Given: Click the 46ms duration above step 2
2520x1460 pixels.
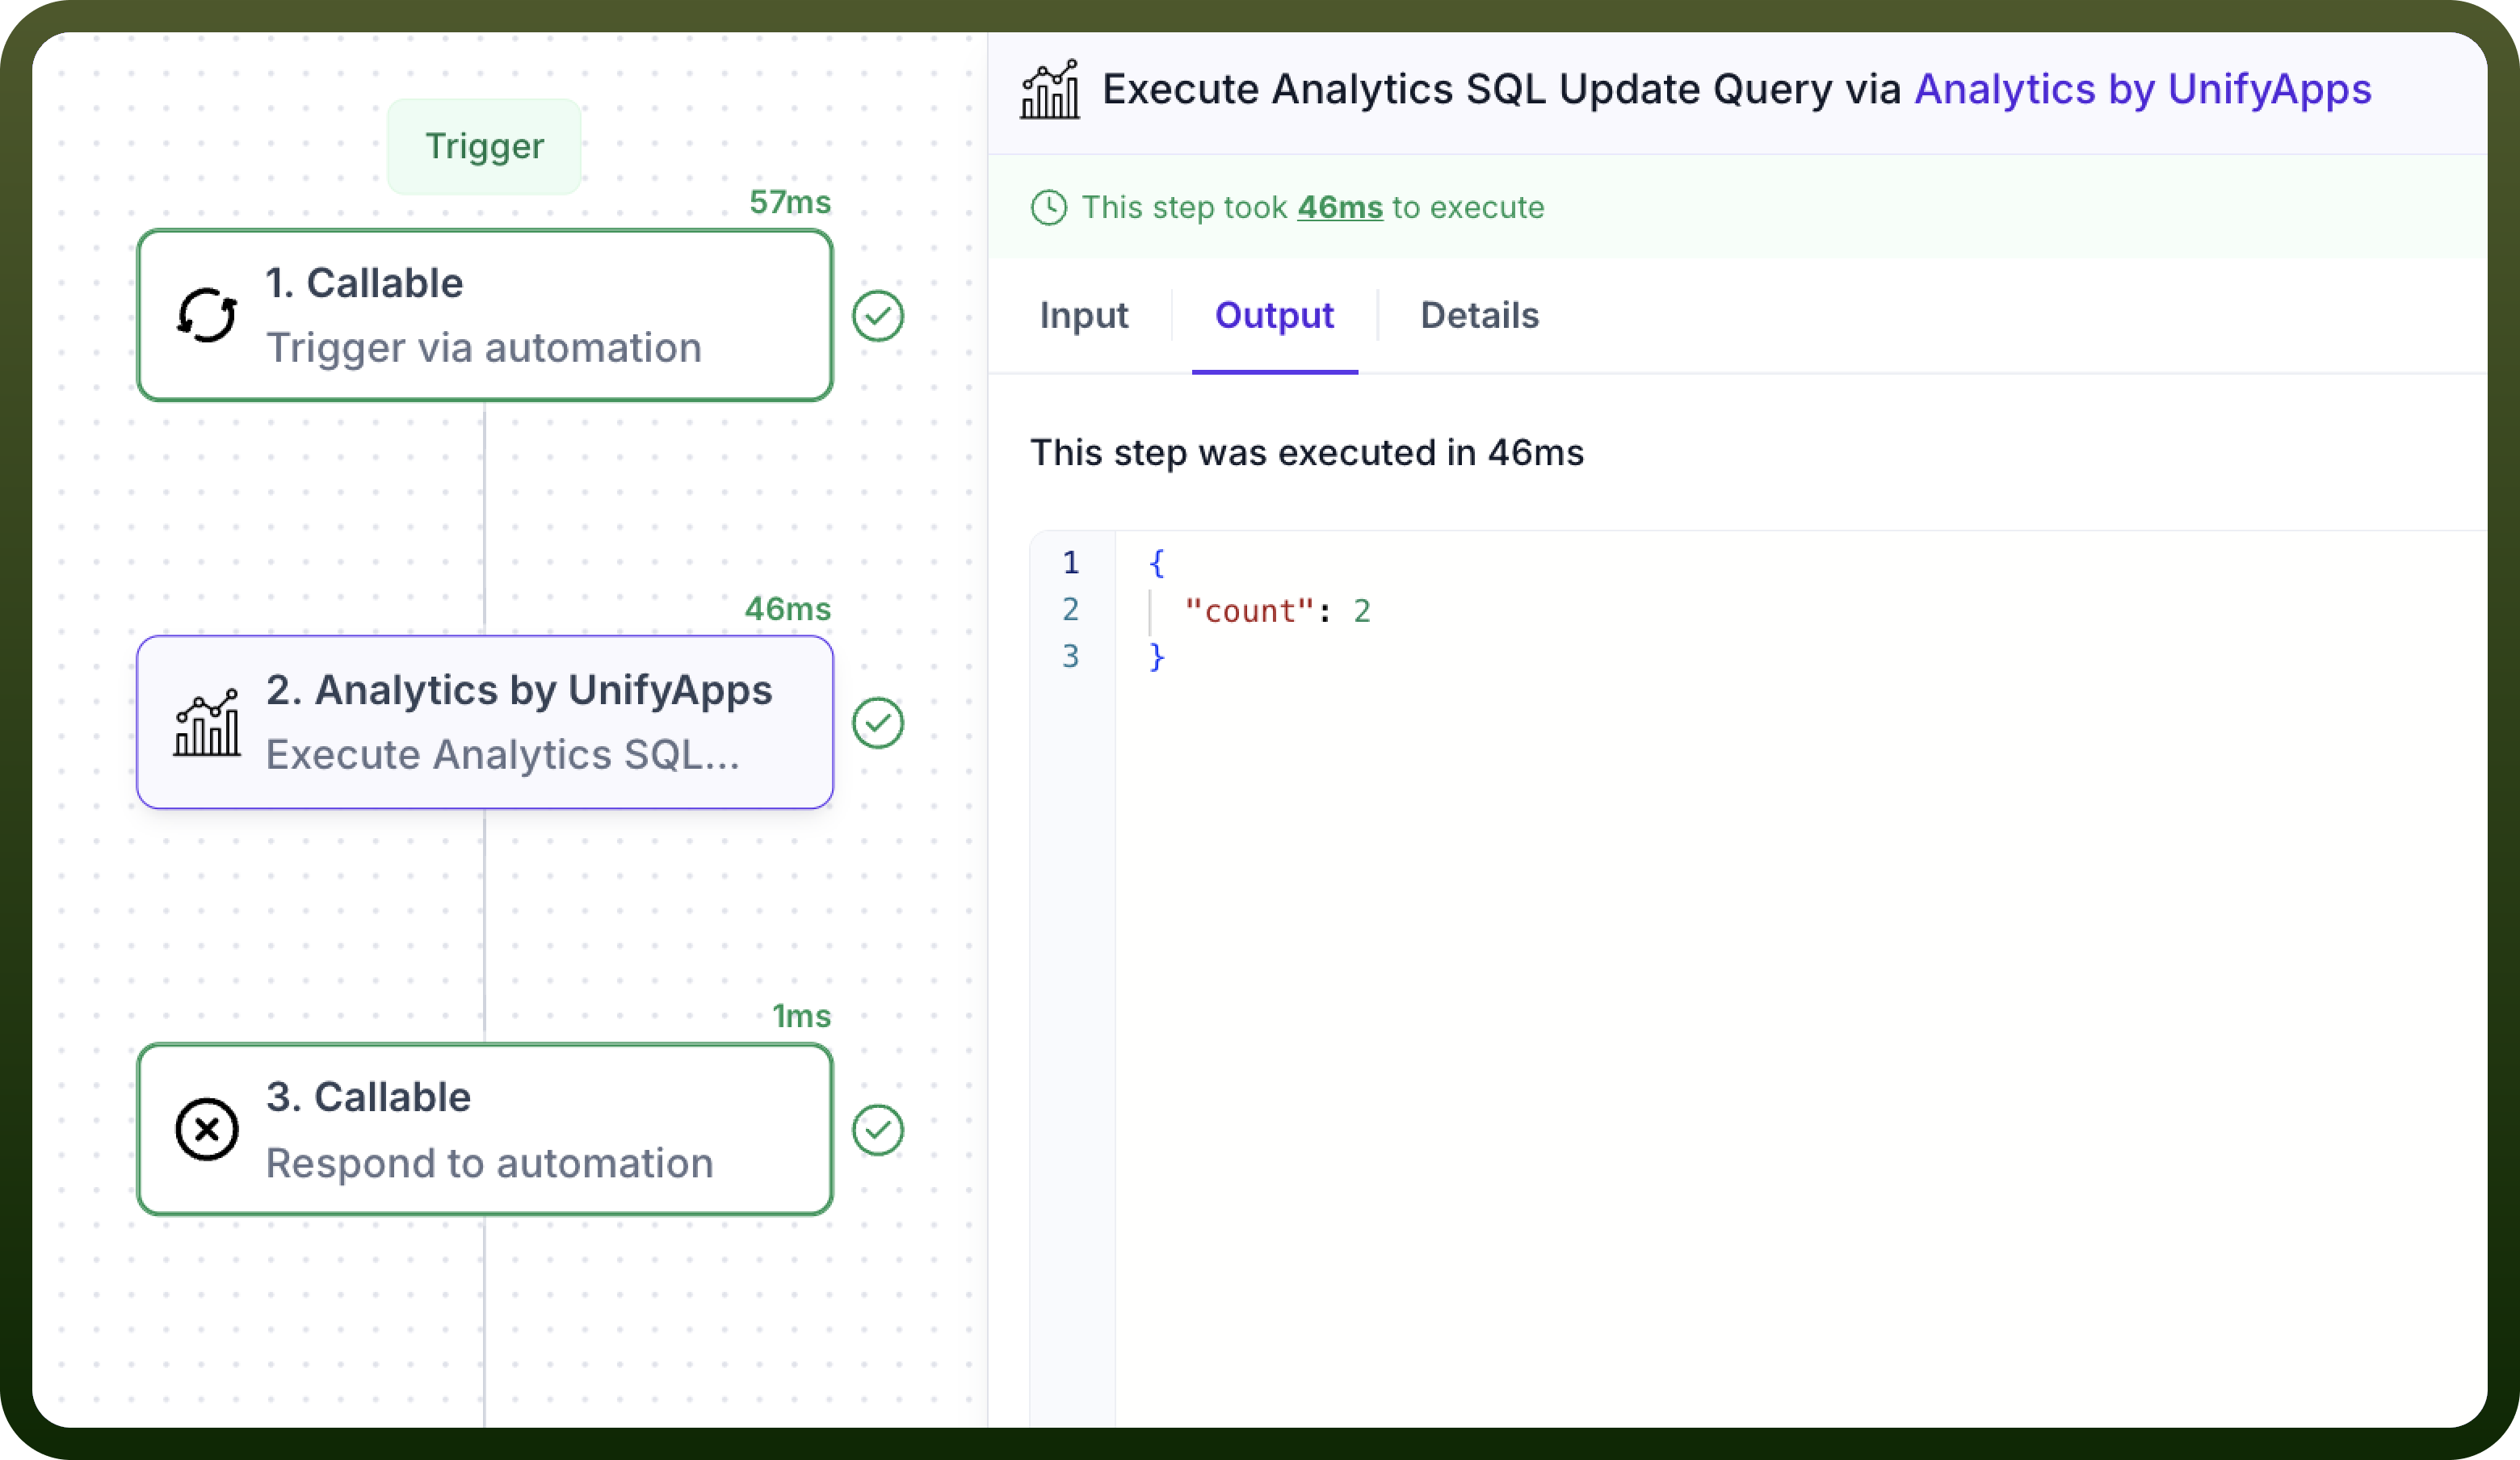Looking at the screenshot, I should [x=788, y=609].
